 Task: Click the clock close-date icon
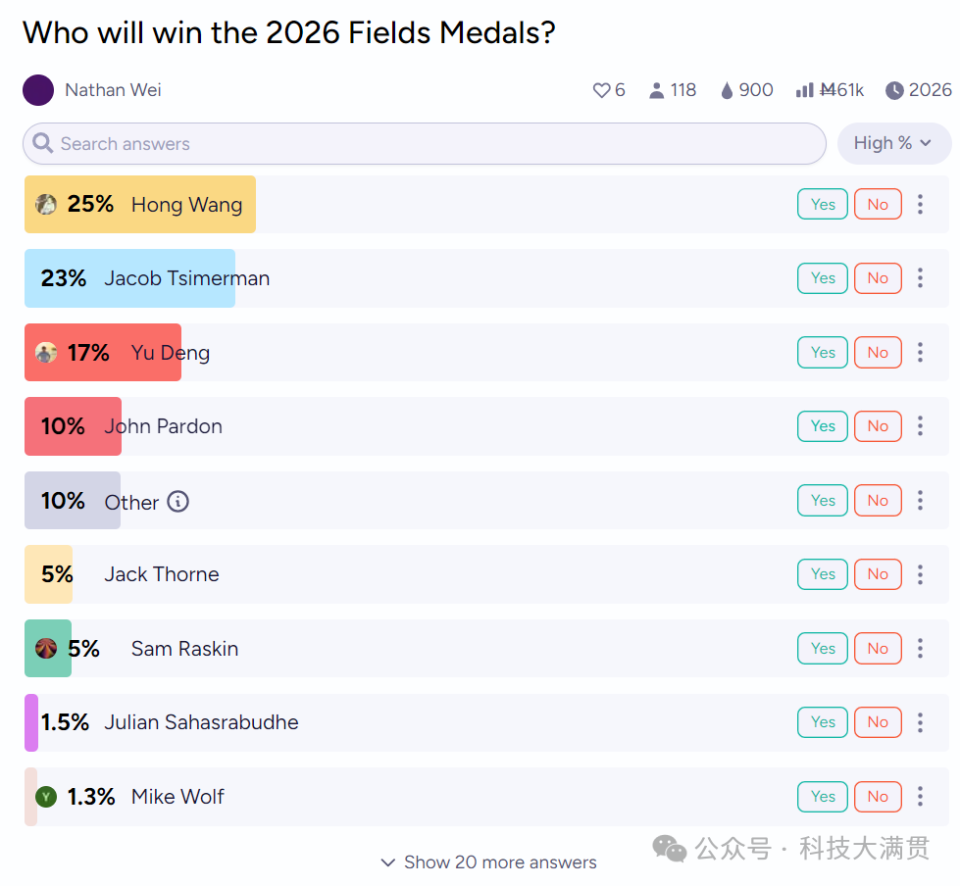click(x=894, y=91)
